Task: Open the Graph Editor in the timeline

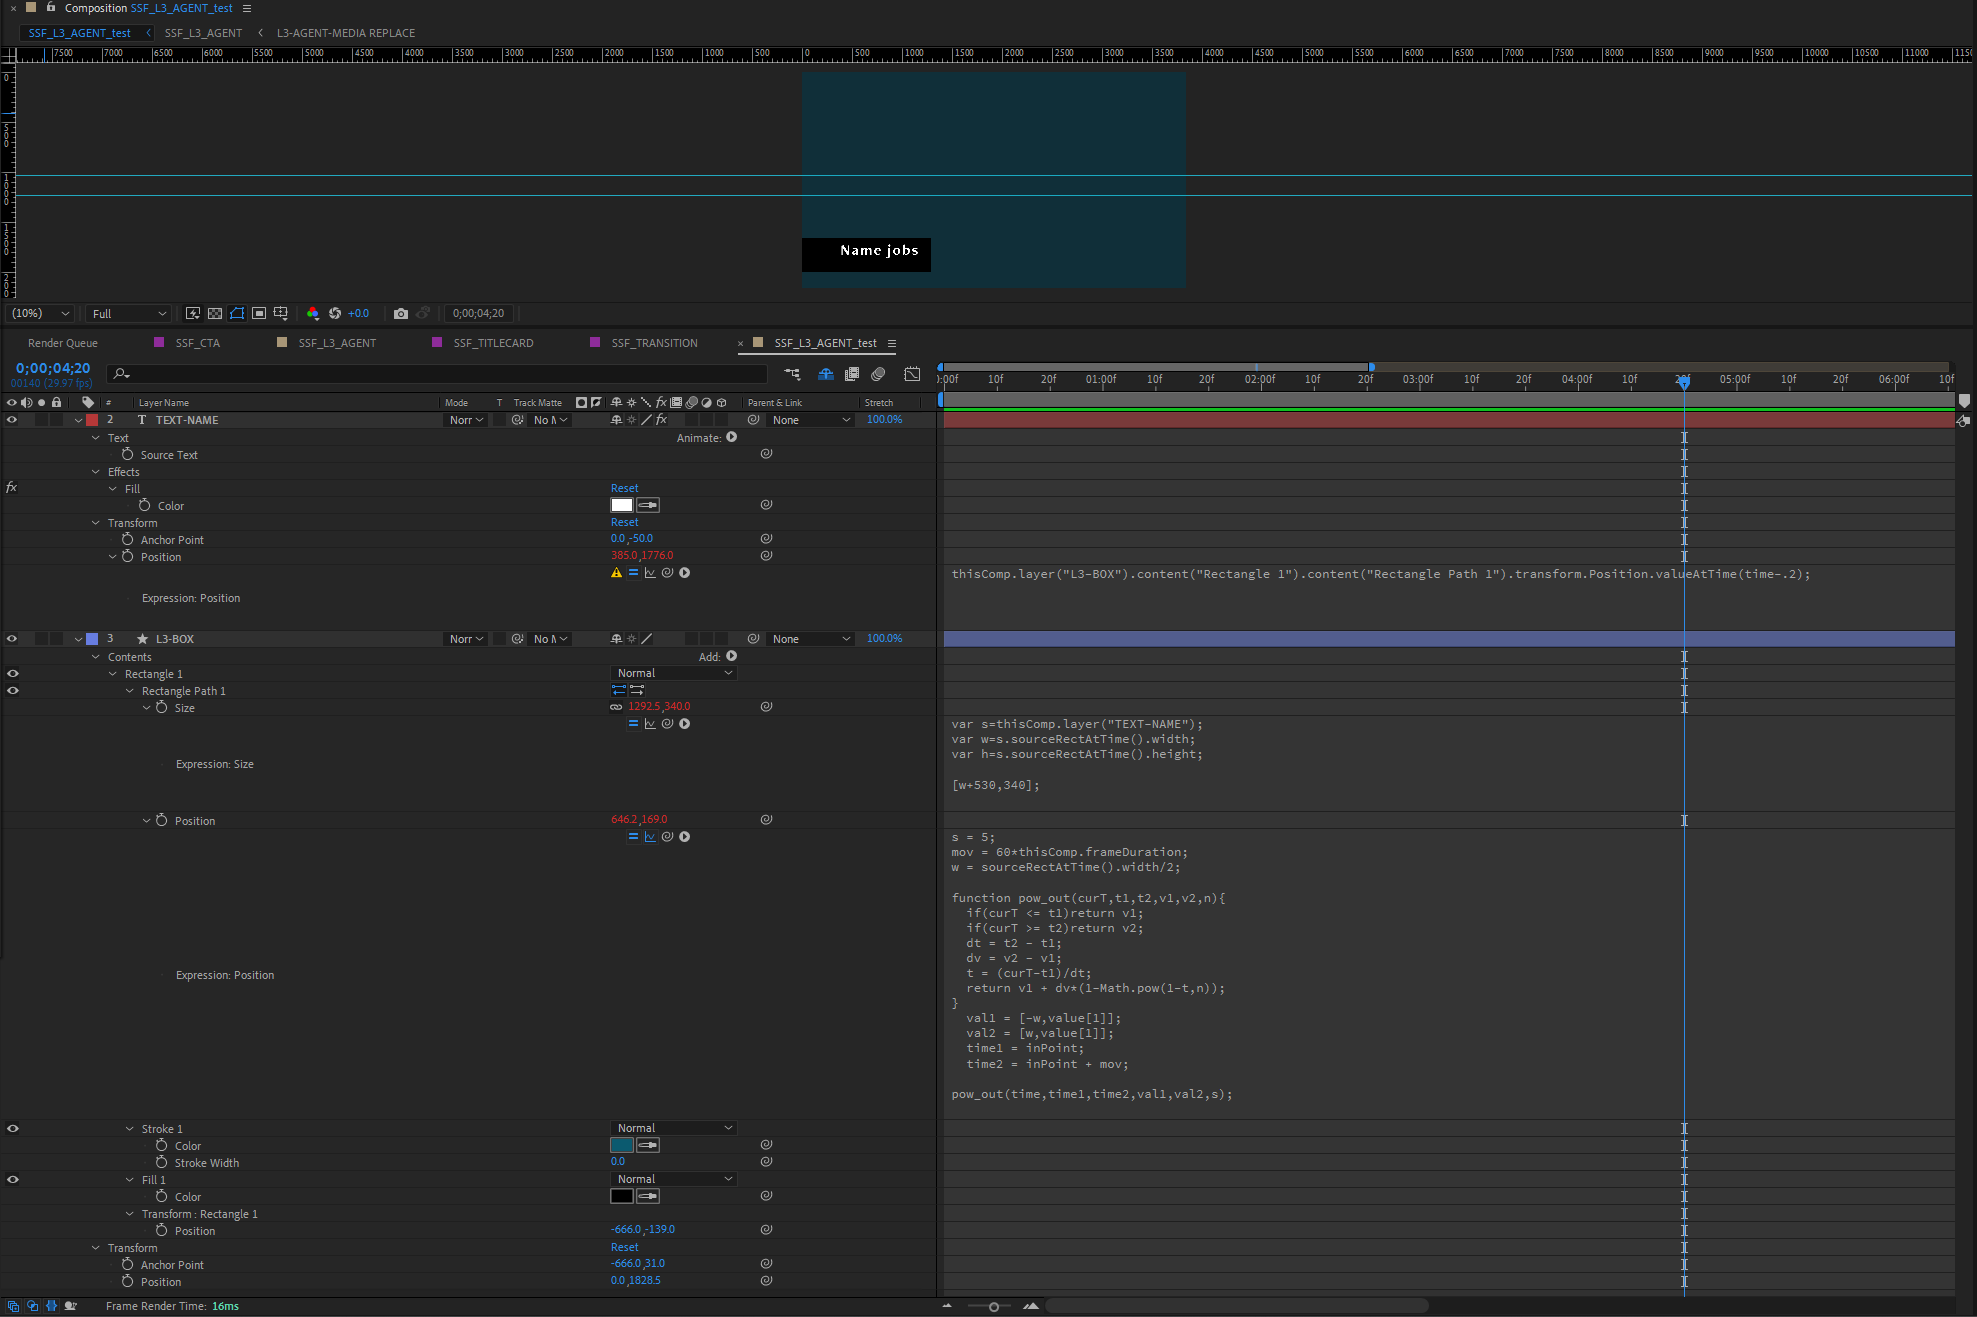Action: (912, 374)
